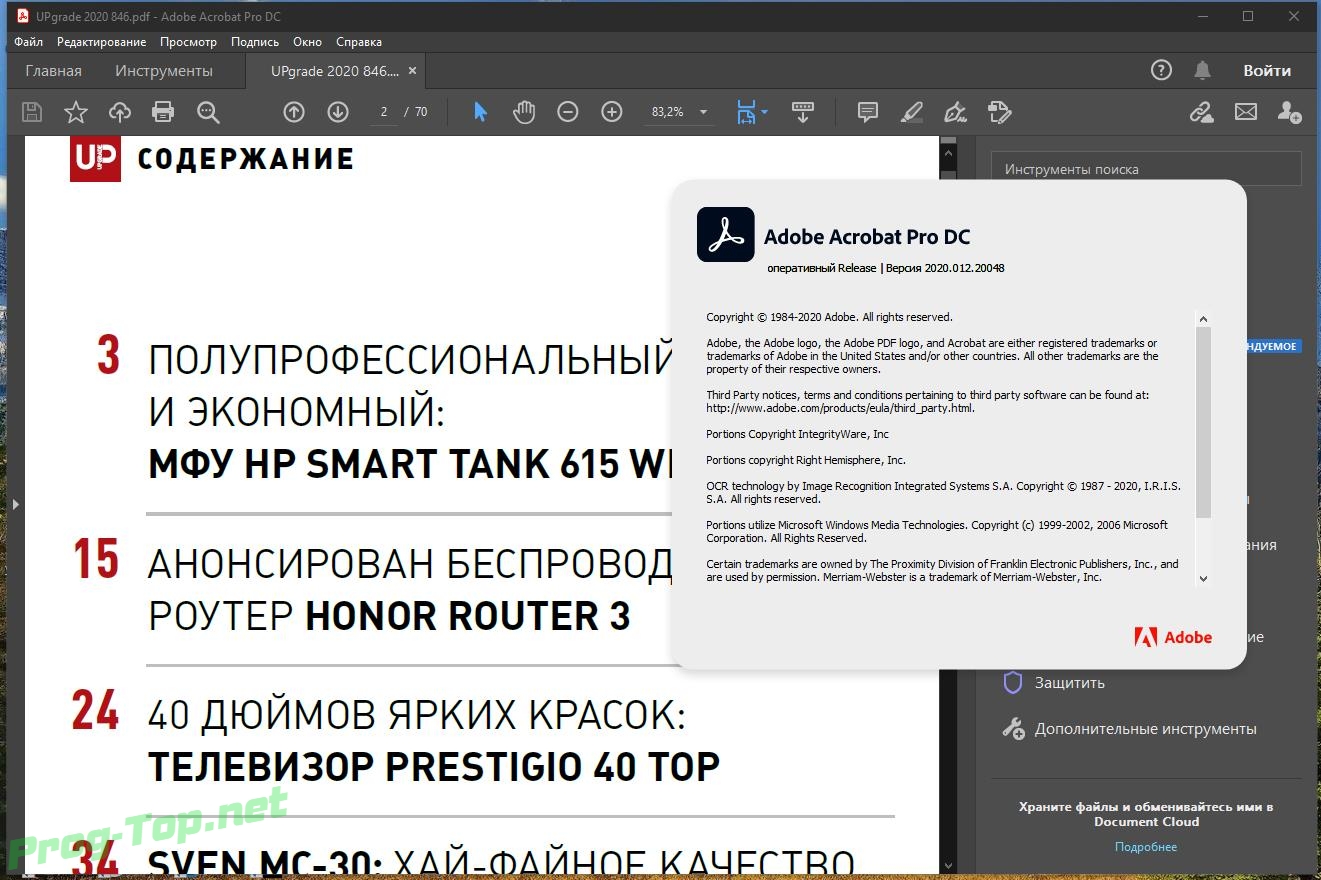This screenshot has height=880, width=1321.
Task: Open notifications bell icon
Action: pos(1203,70)
